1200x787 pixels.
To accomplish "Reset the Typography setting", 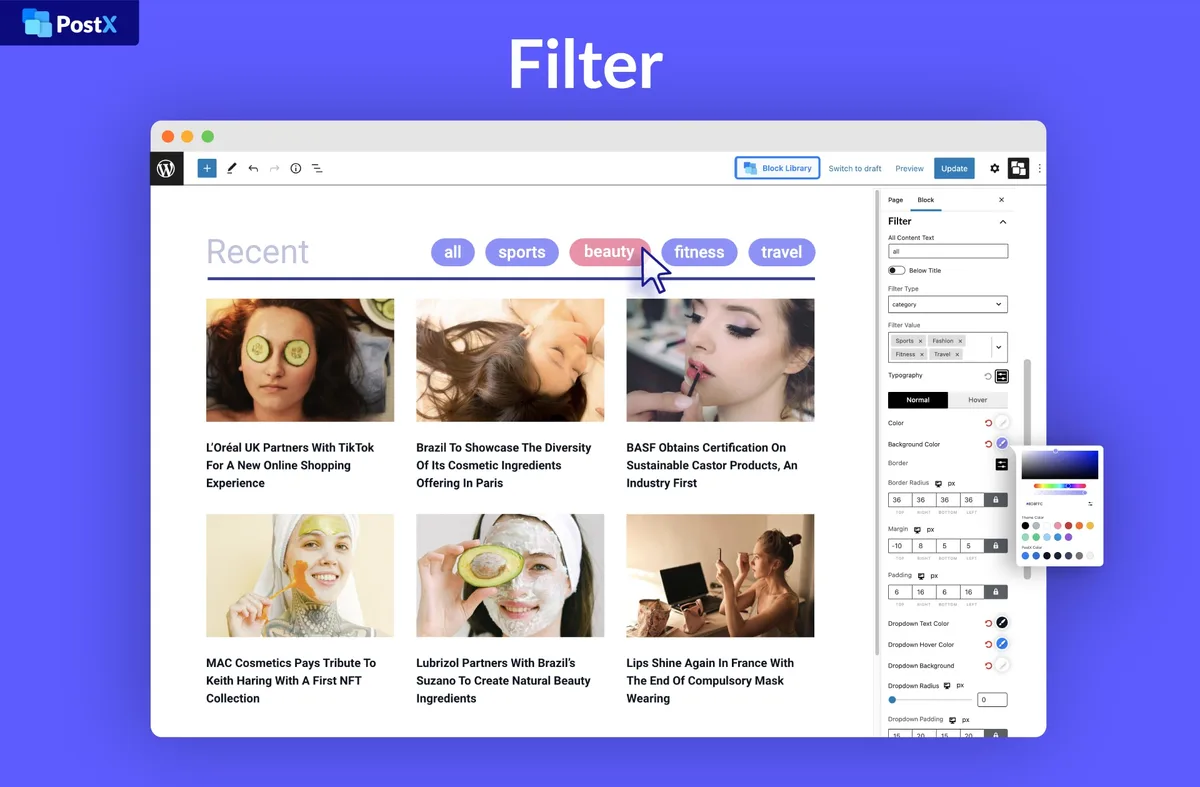I will [x=987, y=376].
